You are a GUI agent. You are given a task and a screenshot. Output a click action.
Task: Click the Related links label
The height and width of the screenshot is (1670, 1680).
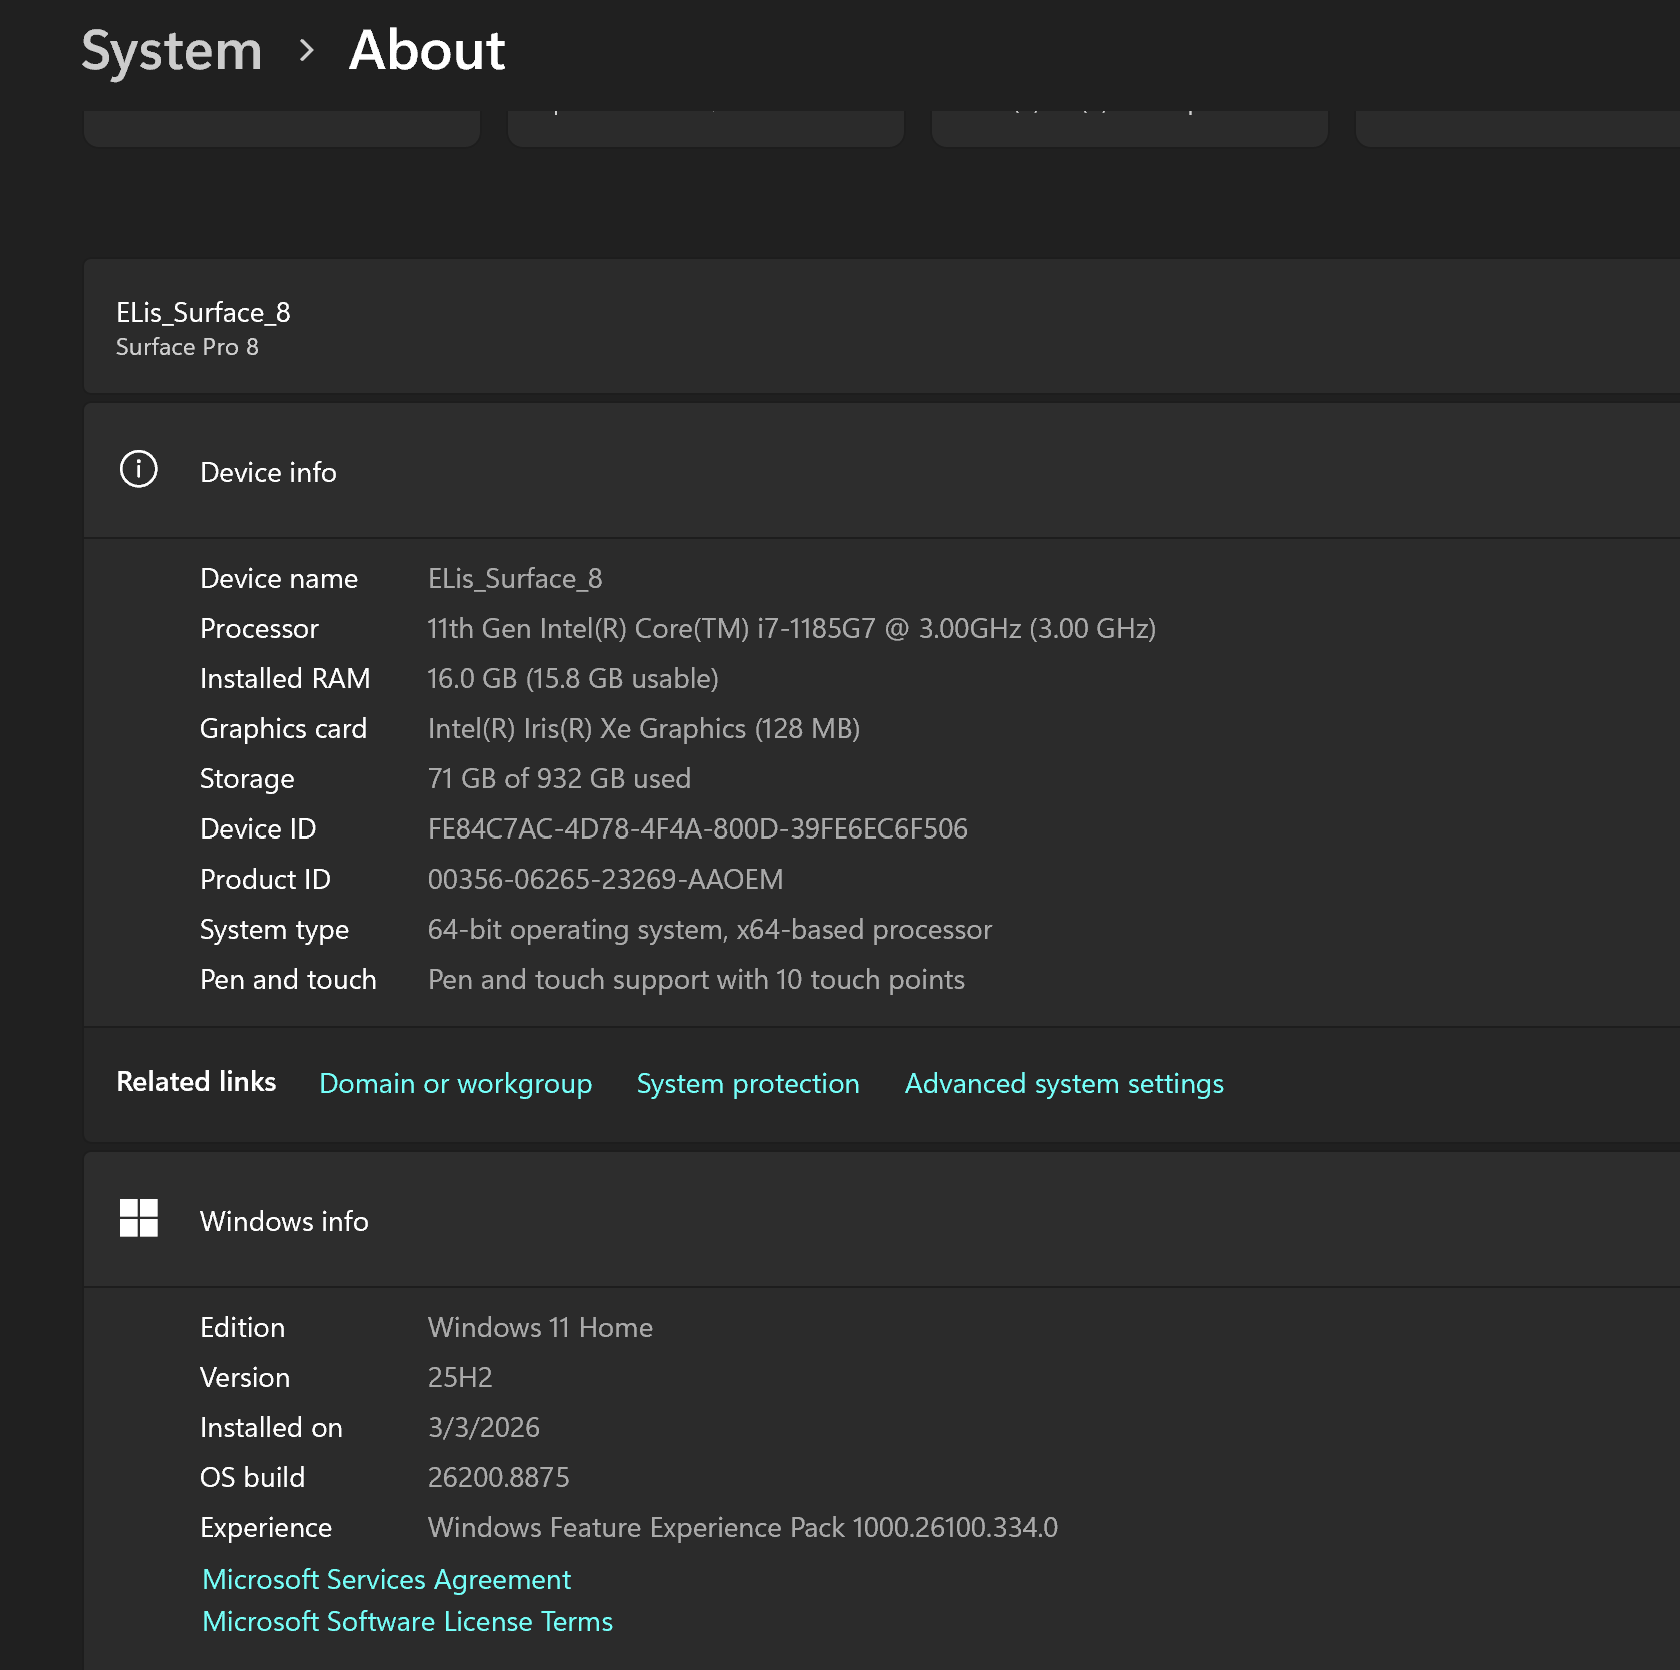[196, 1081]
